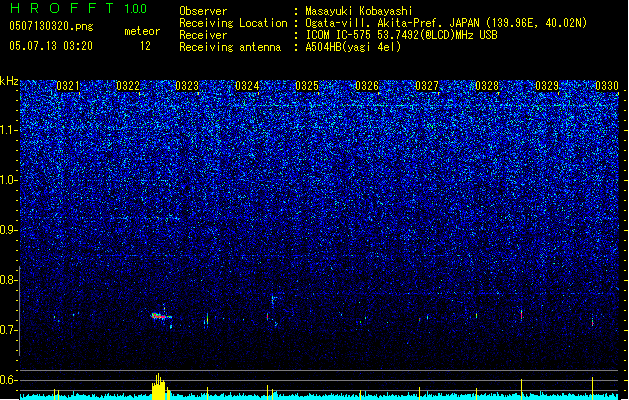The height and width of the screenshot is (400, 629).
Task: Click the tall yellow intensity burst below 0322
Action: [160, 387]
